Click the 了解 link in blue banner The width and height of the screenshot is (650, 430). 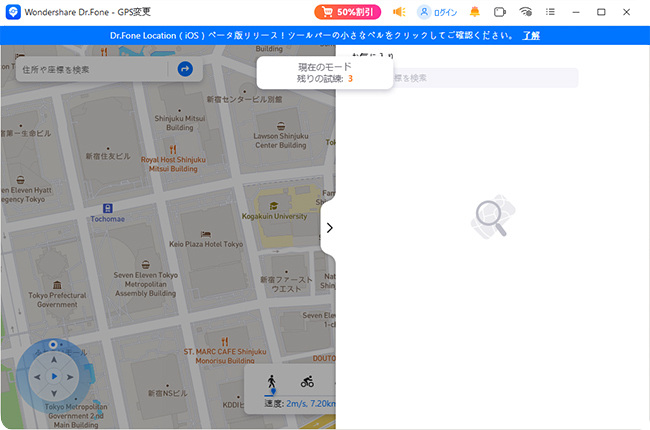[531, 35]
